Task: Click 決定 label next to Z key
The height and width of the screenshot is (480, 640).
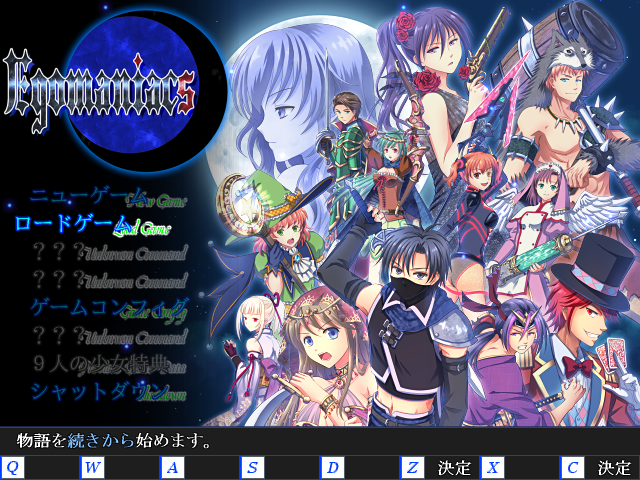Action: point(454,468)
